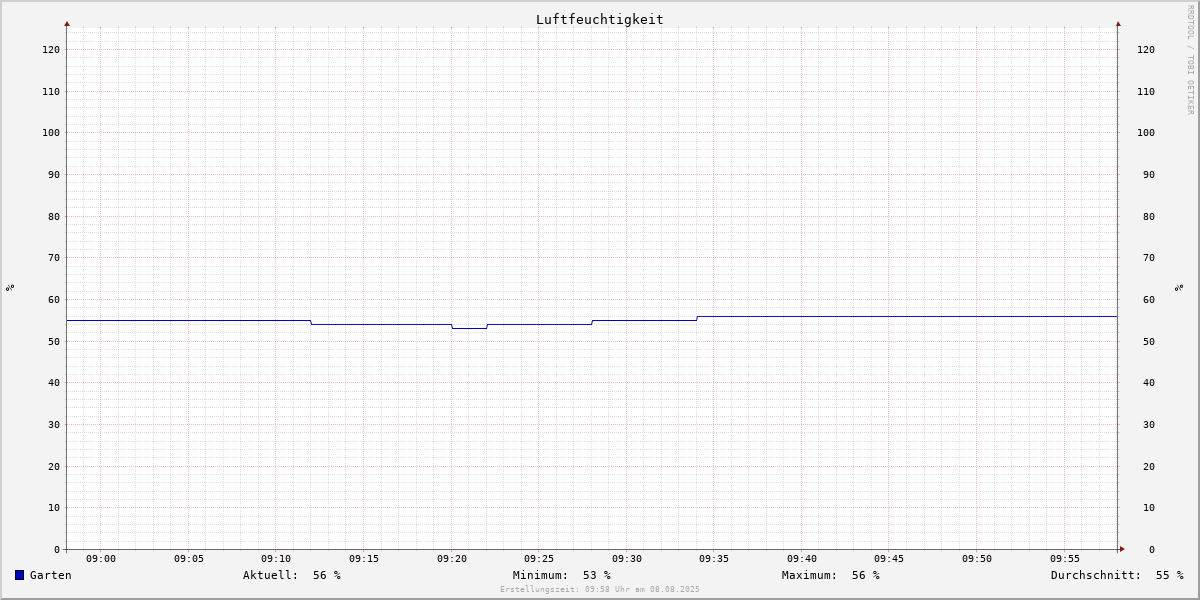The width and height of the screenshot is (1200, 600).
Task: Click the 09:20 time axis label
Action: [x=452, y=559]
